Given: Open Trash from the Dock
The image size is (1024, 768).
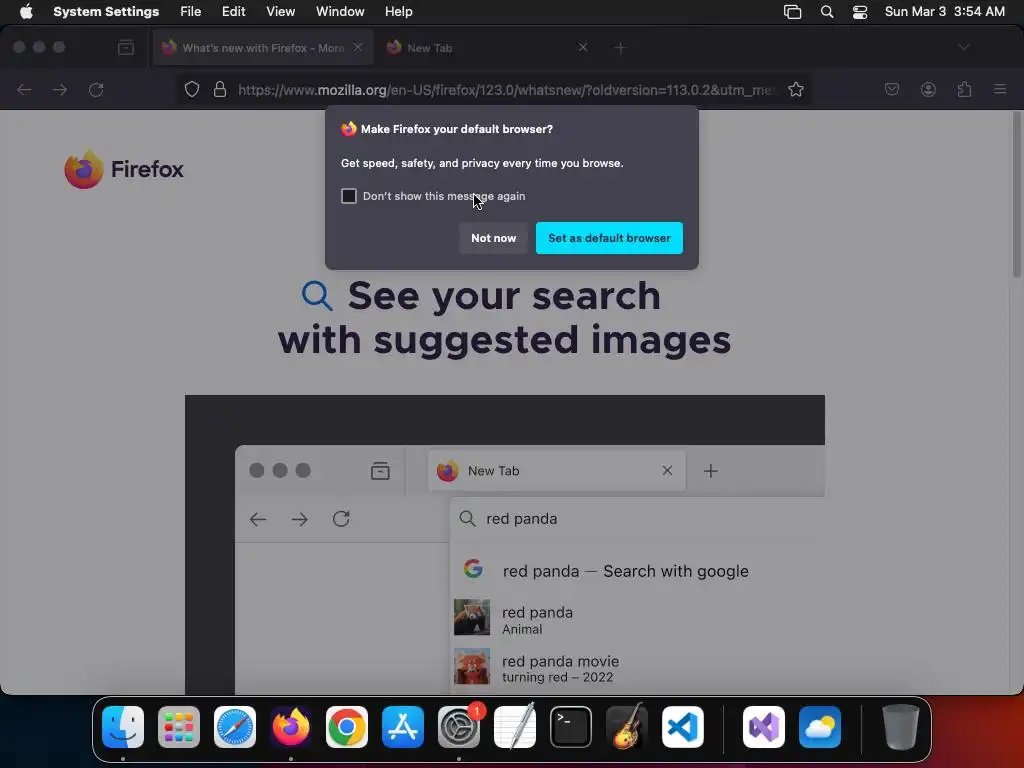Looking at the screenshot, I should click(901, 727).
